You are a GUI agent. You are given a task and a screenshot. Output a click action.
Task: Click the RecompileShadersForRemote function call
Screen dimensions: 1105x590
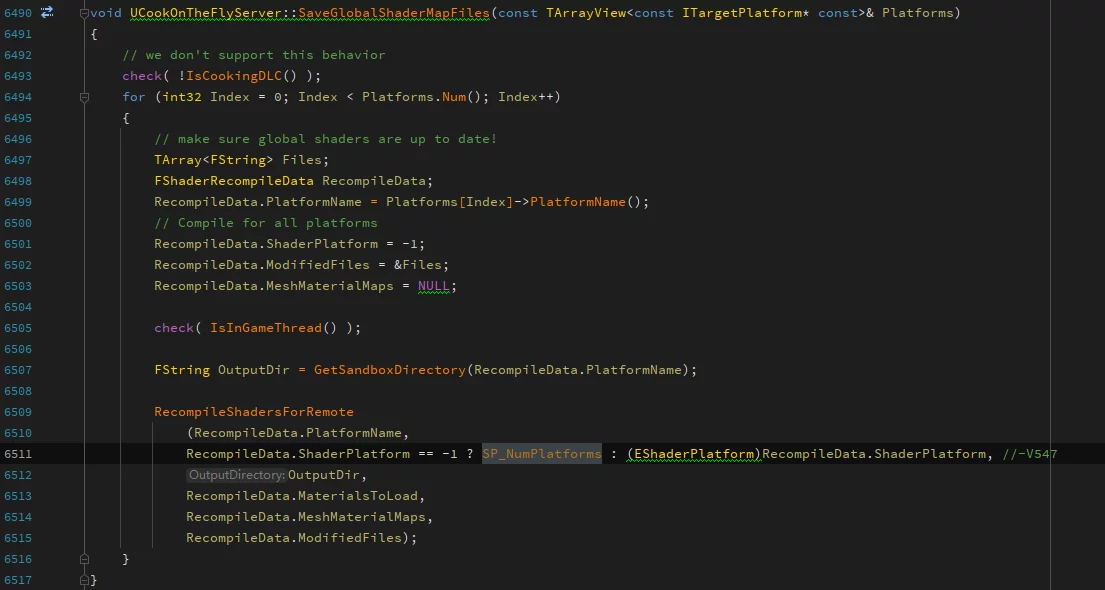click(x=254, y=412)
